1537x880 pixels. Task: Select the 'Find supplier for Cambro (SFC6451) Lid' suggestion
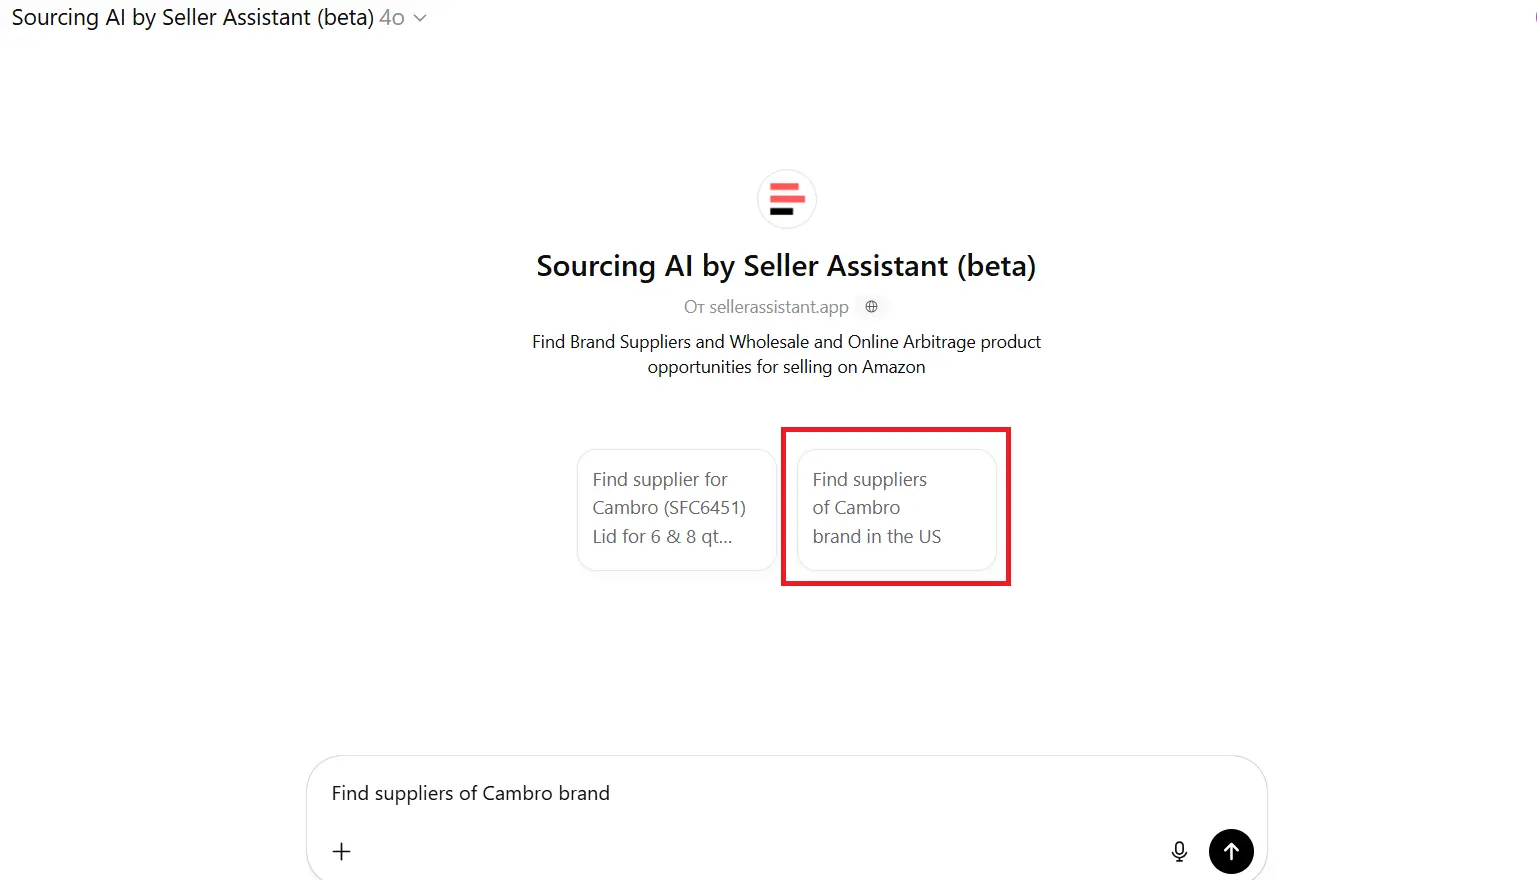pos(676,507)
